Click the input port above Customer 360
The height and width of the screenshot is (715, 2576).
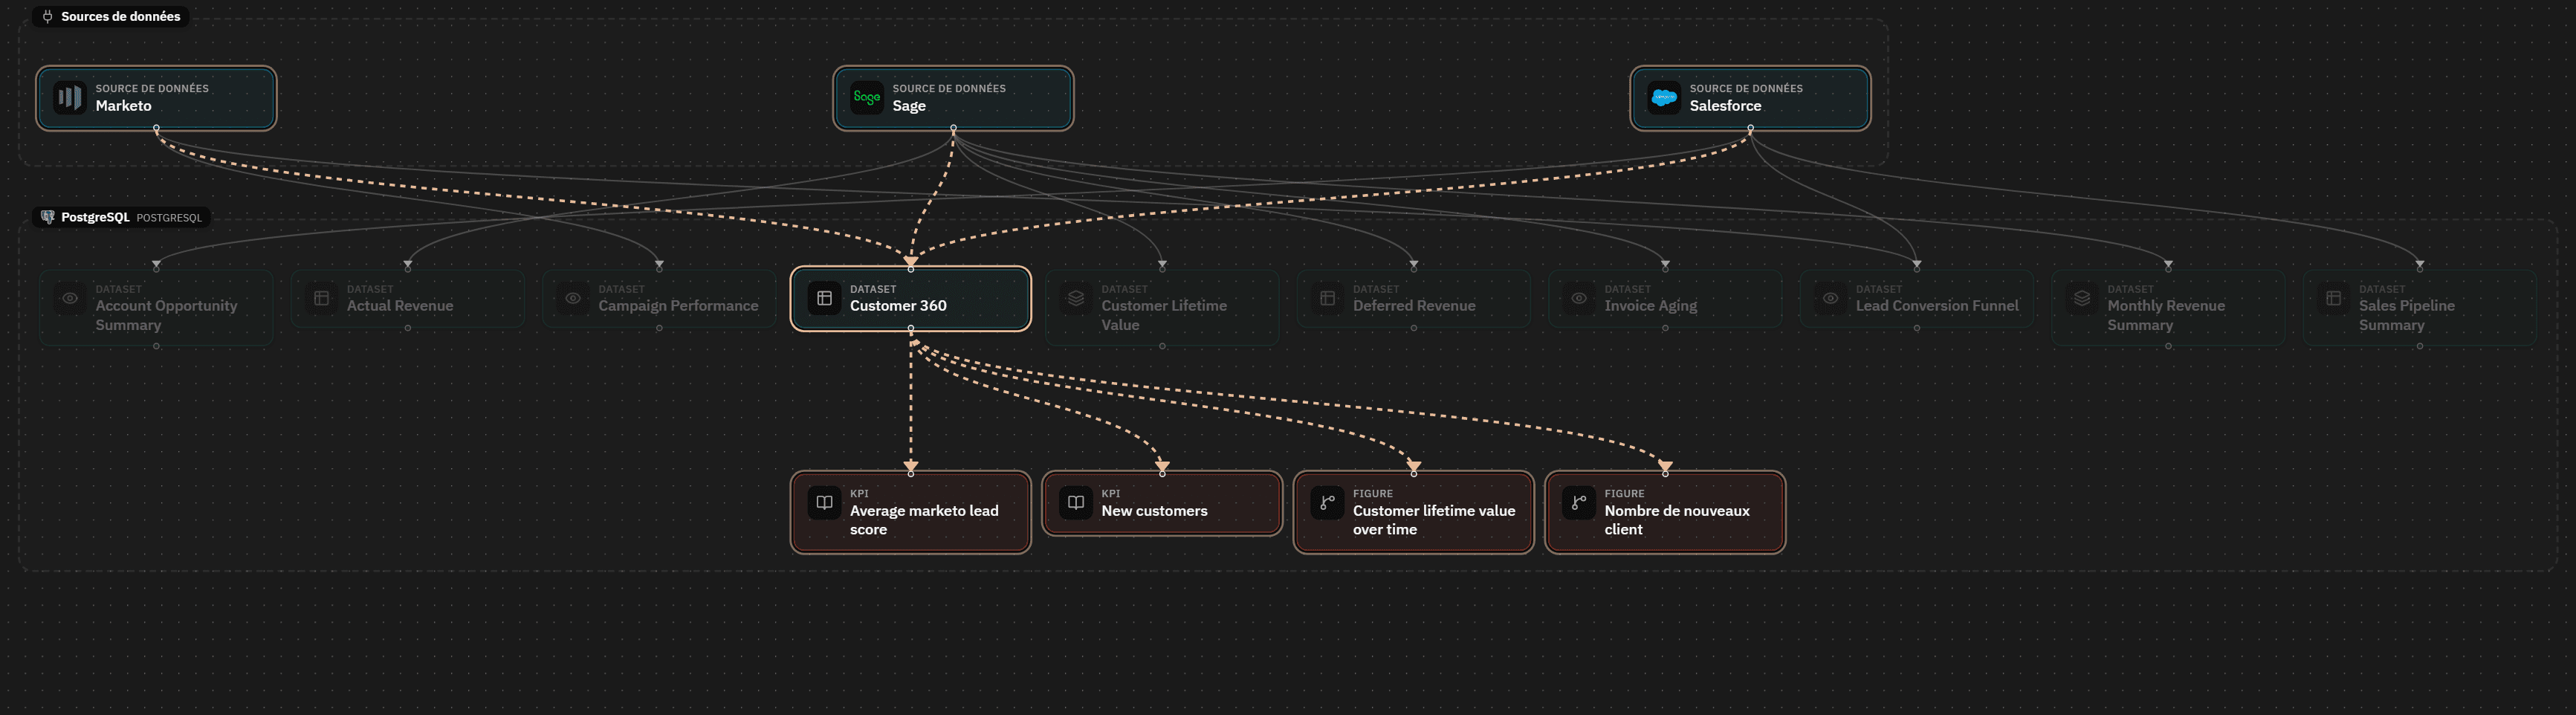(x=910, y=268)
